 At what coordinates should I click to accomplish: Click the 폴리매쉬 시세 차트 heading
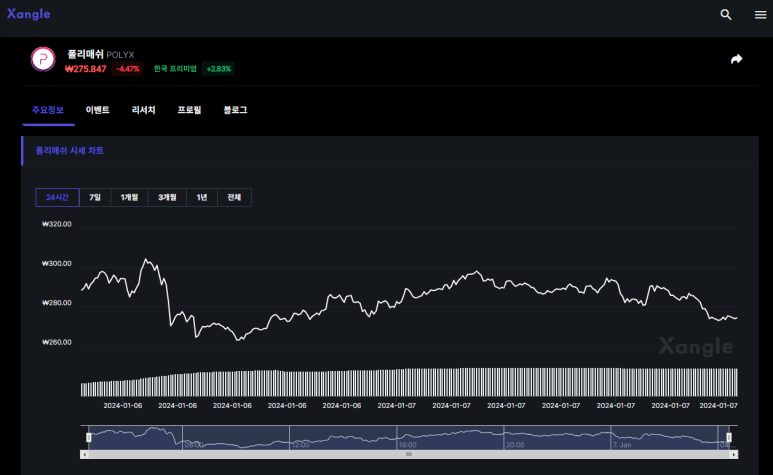[70, 151]
